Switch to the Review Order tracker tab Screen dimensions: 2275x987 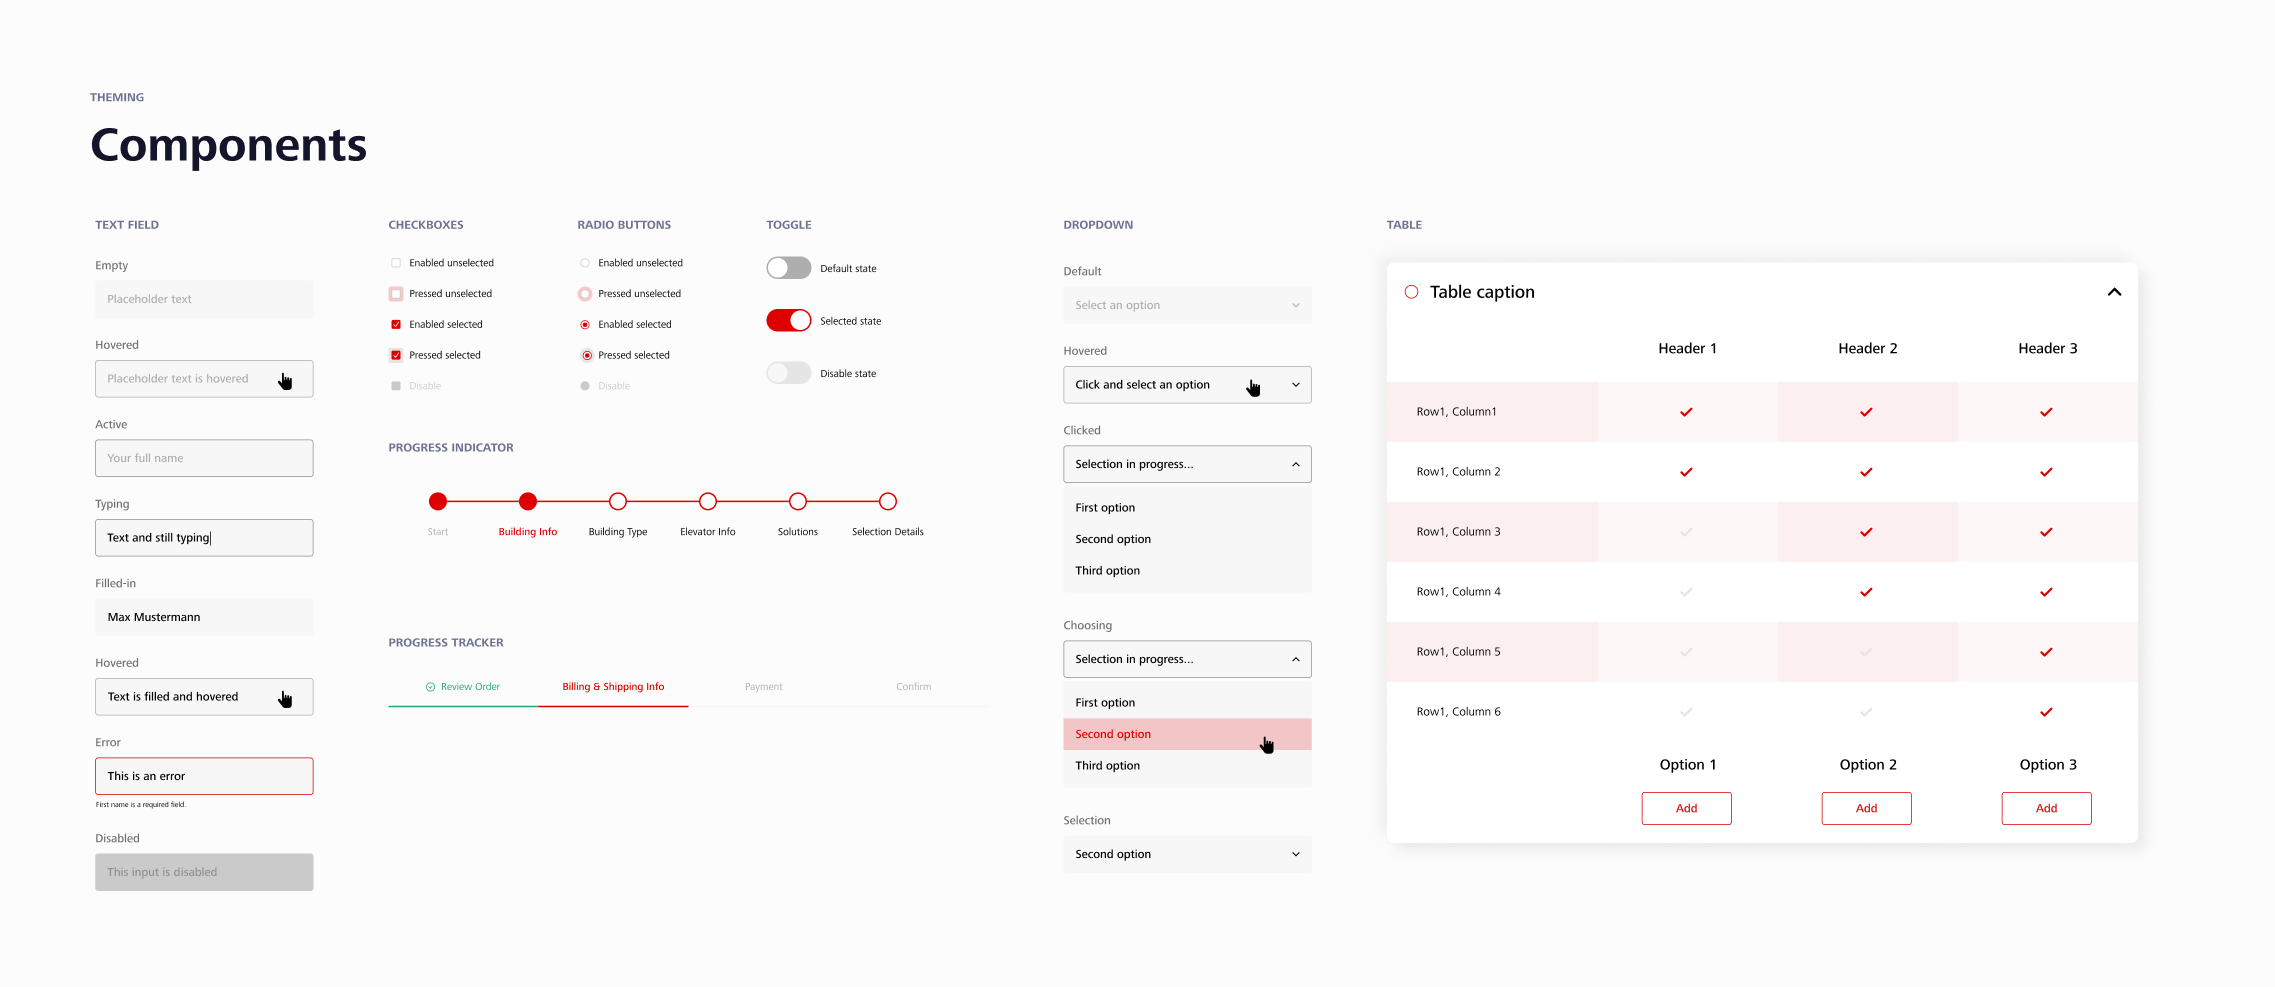(463, 687)
